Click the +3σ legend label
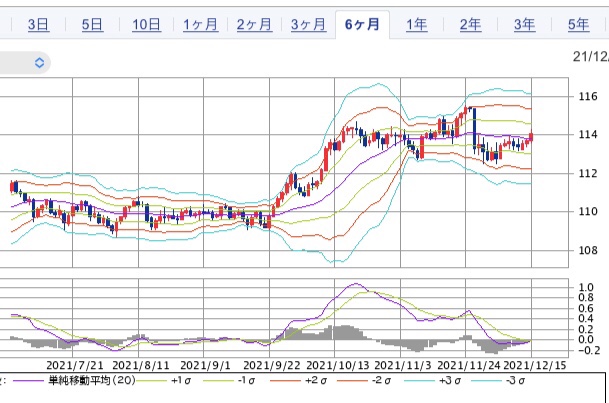This screenshot has width=609, height=403. click(450, 380)
